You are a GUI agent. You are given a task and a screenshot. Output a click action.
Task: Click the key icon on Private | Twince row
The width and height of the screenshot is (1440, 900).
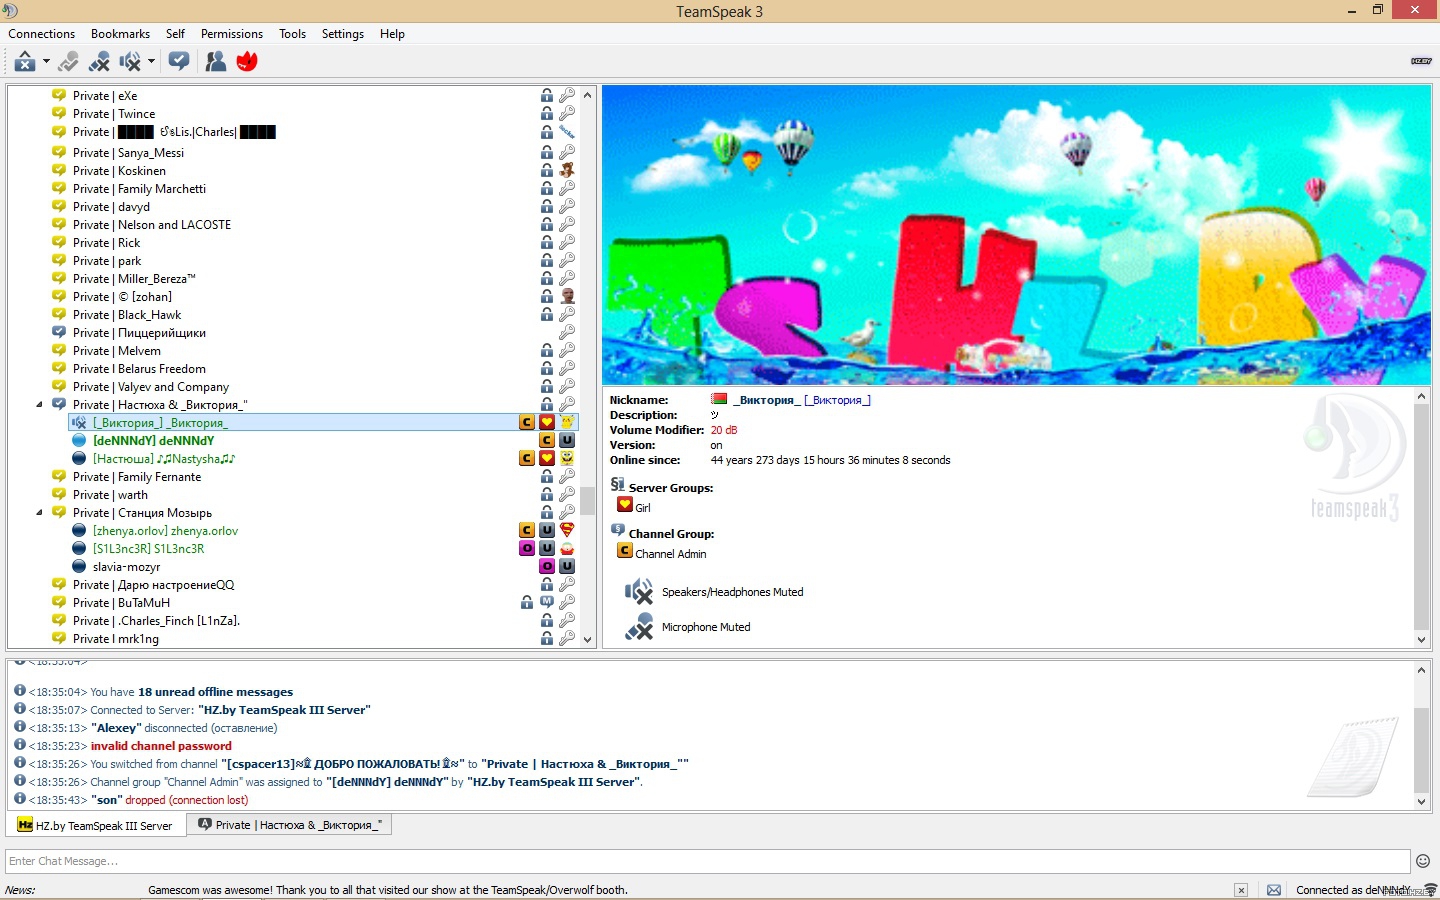click(x=567, y=114)
